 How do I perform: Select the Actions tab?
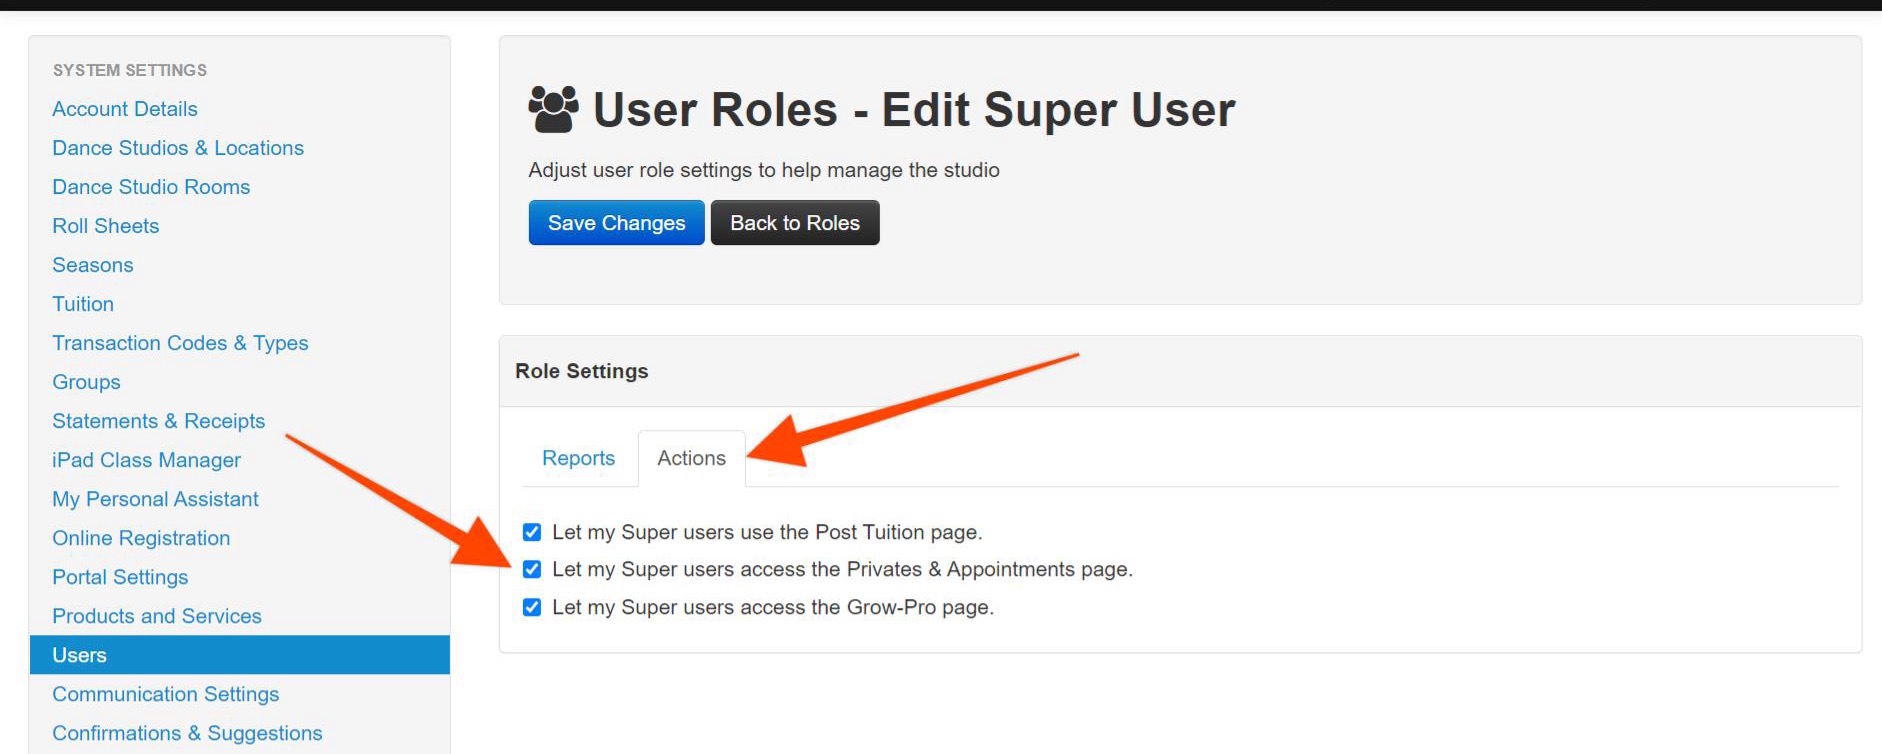click(691, 458)
